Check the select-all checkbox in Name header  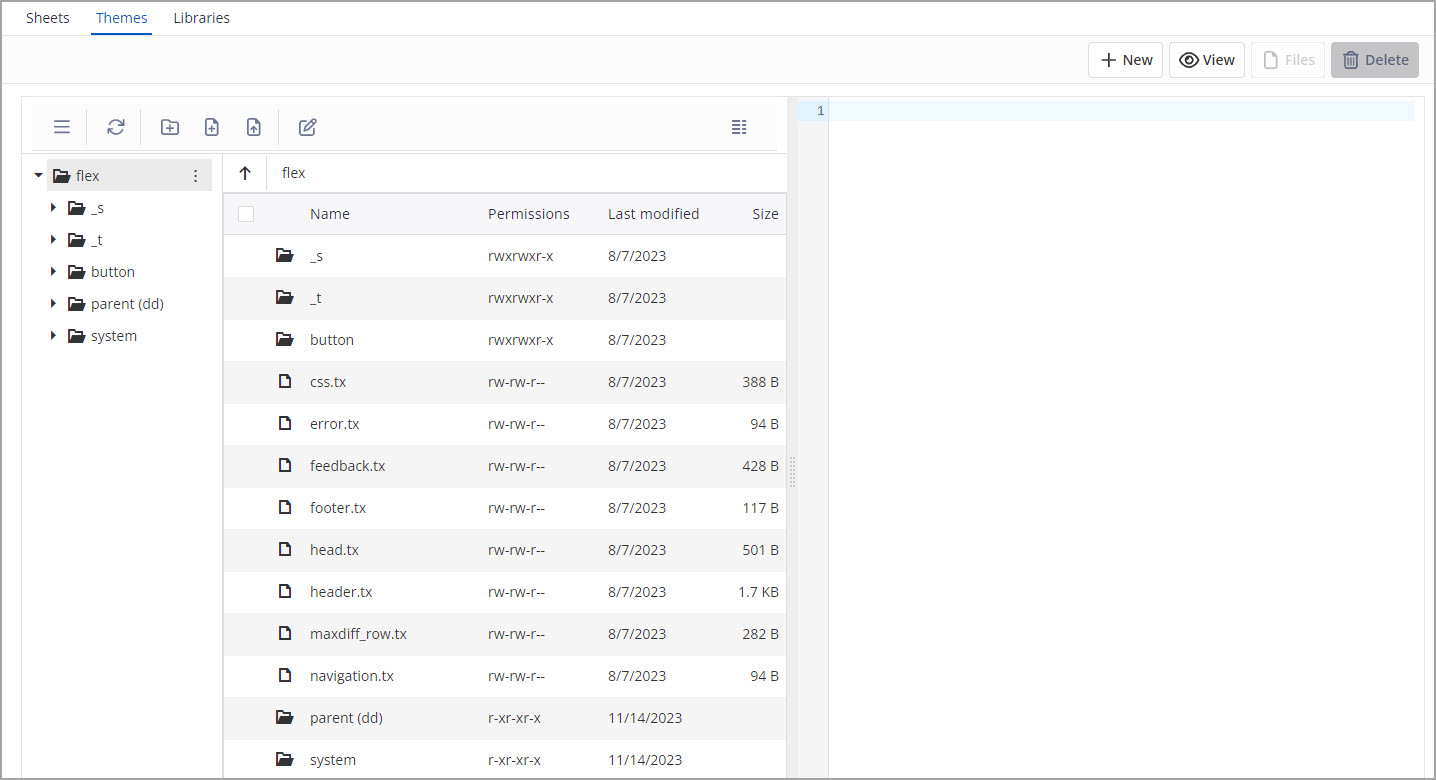click(x=246, y=214)
